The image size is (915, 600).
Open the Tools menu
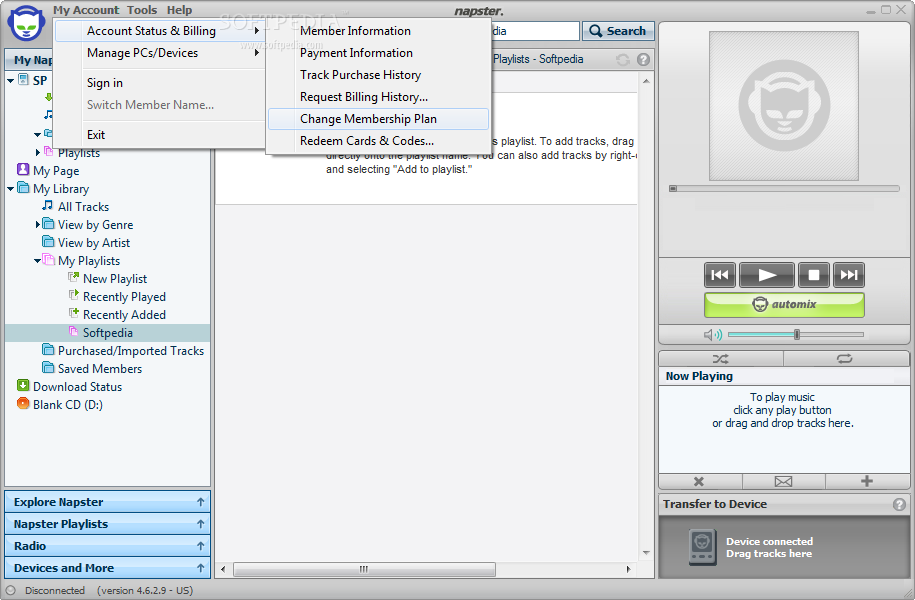pyautogui.click(x=142, y=10)
